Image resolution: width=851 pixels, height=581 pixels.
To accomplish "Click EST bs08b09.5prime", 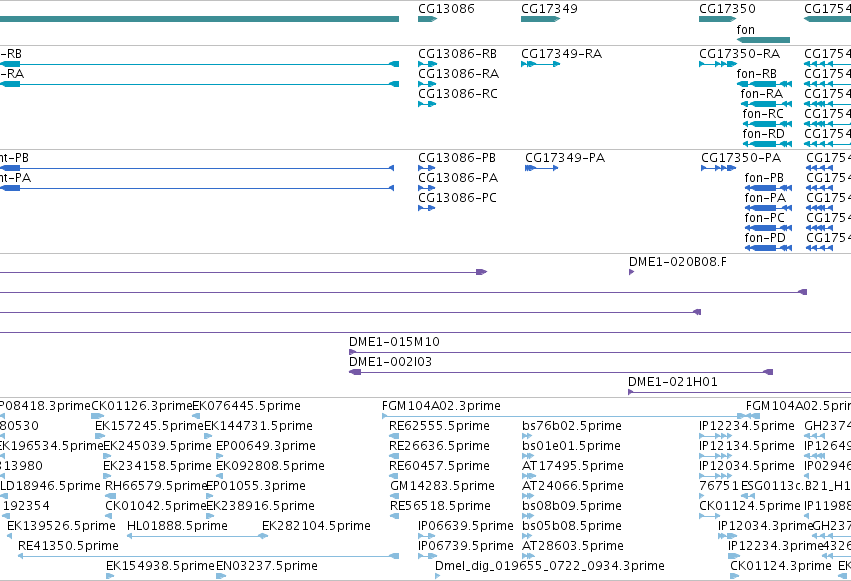I will 571,506.
